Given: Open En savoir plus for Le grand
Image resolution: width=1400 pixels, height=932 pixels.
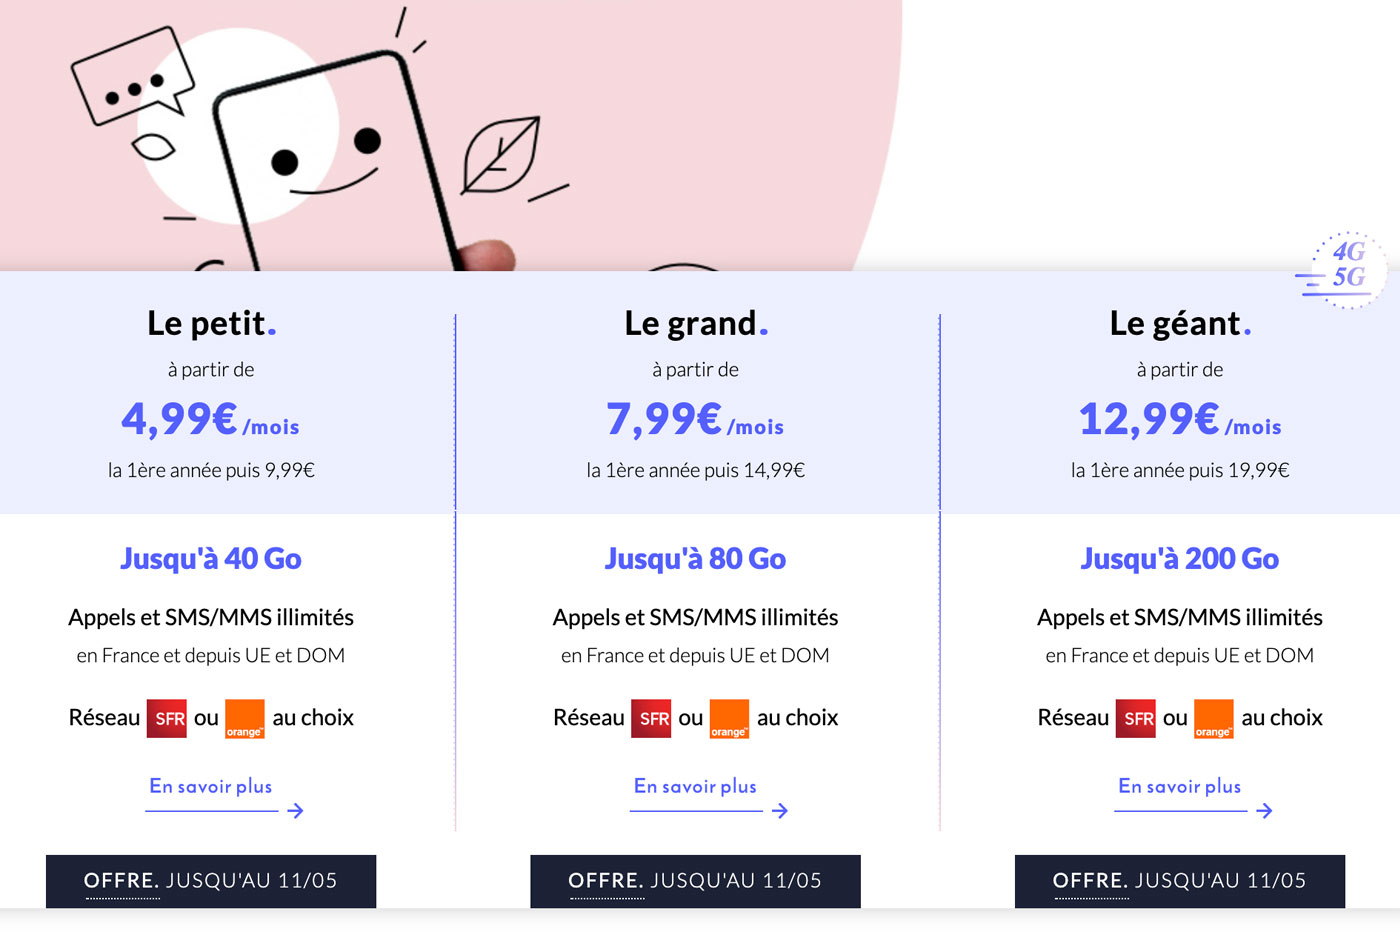Looking at the screenshot, I should click(x=695, y=786).
